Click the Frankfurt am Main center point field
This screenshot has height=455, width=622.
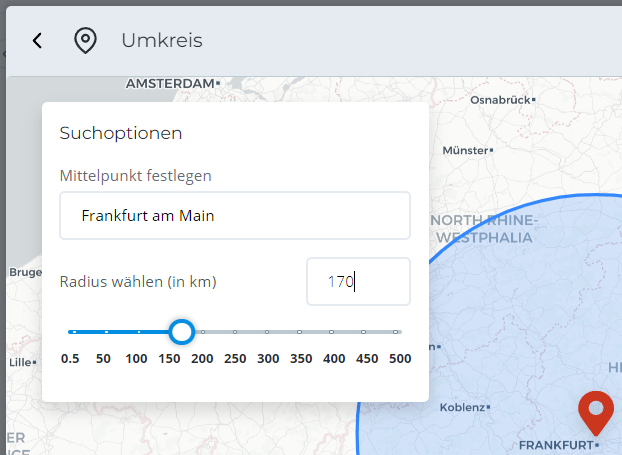point(235,216)
